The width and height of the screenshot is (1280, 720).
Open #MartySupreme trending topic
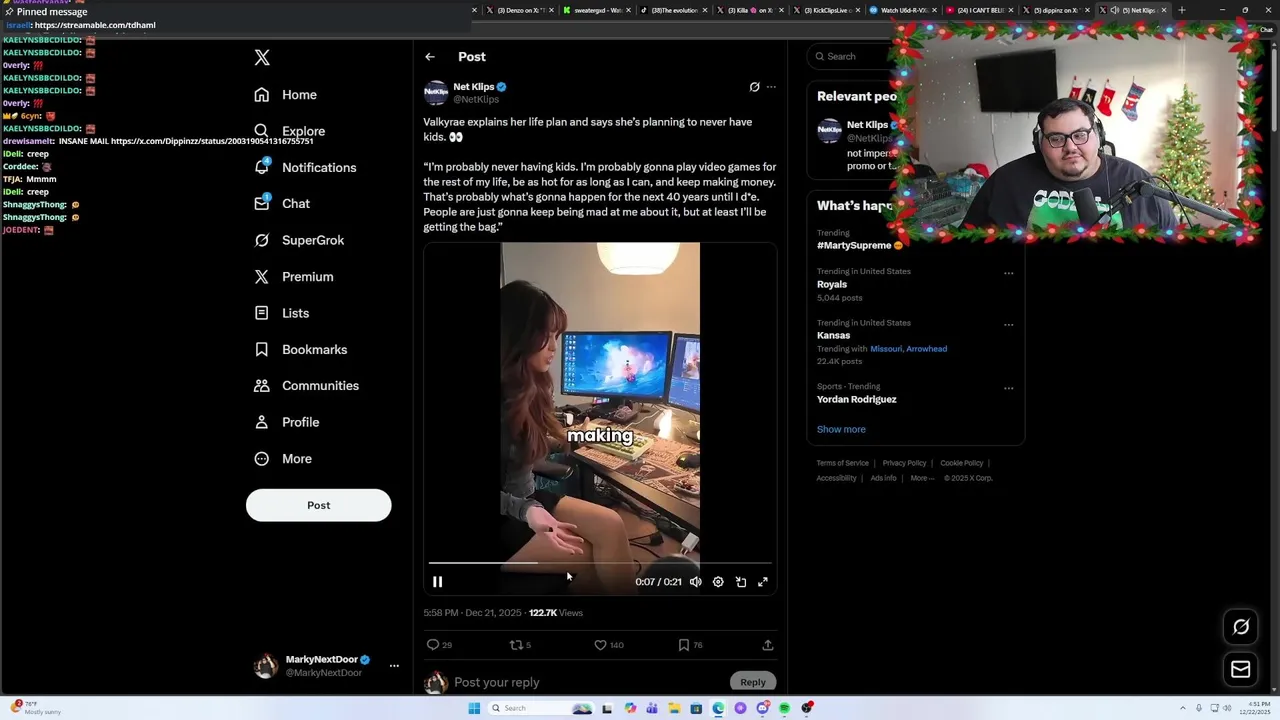click(x=854, y=245)
